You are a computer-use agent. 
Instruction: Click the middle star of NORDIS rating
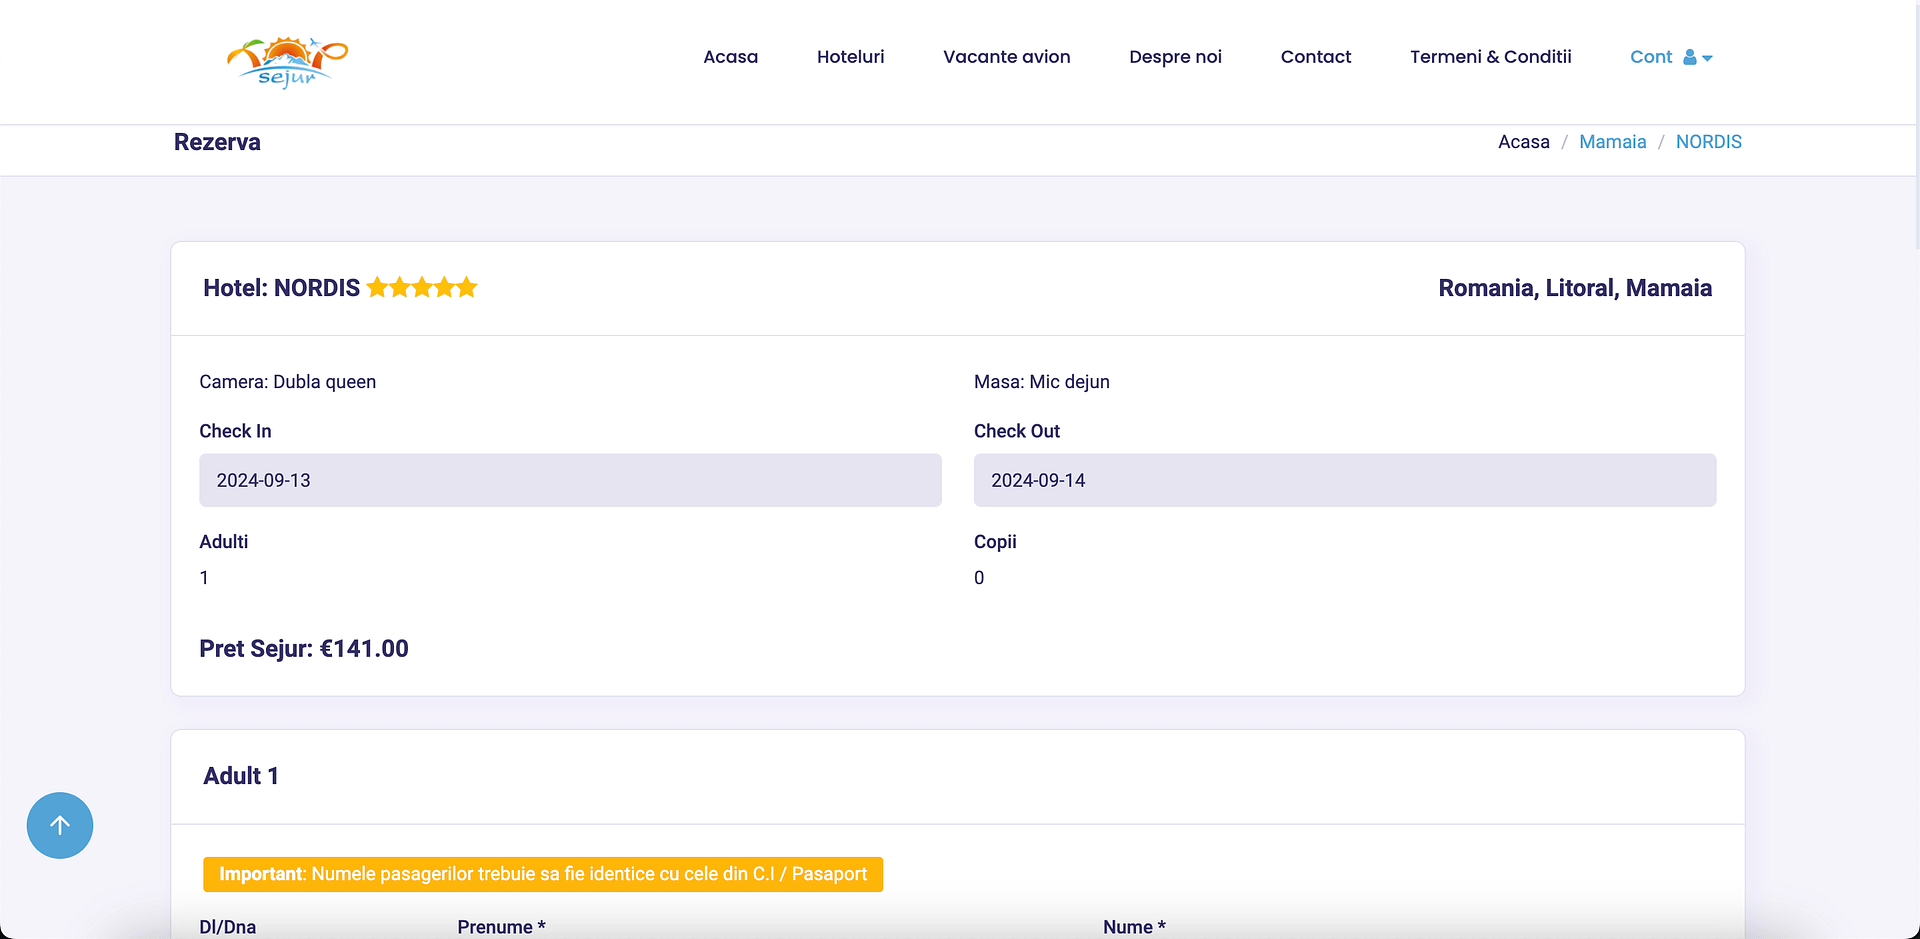[x=421, y=287]
